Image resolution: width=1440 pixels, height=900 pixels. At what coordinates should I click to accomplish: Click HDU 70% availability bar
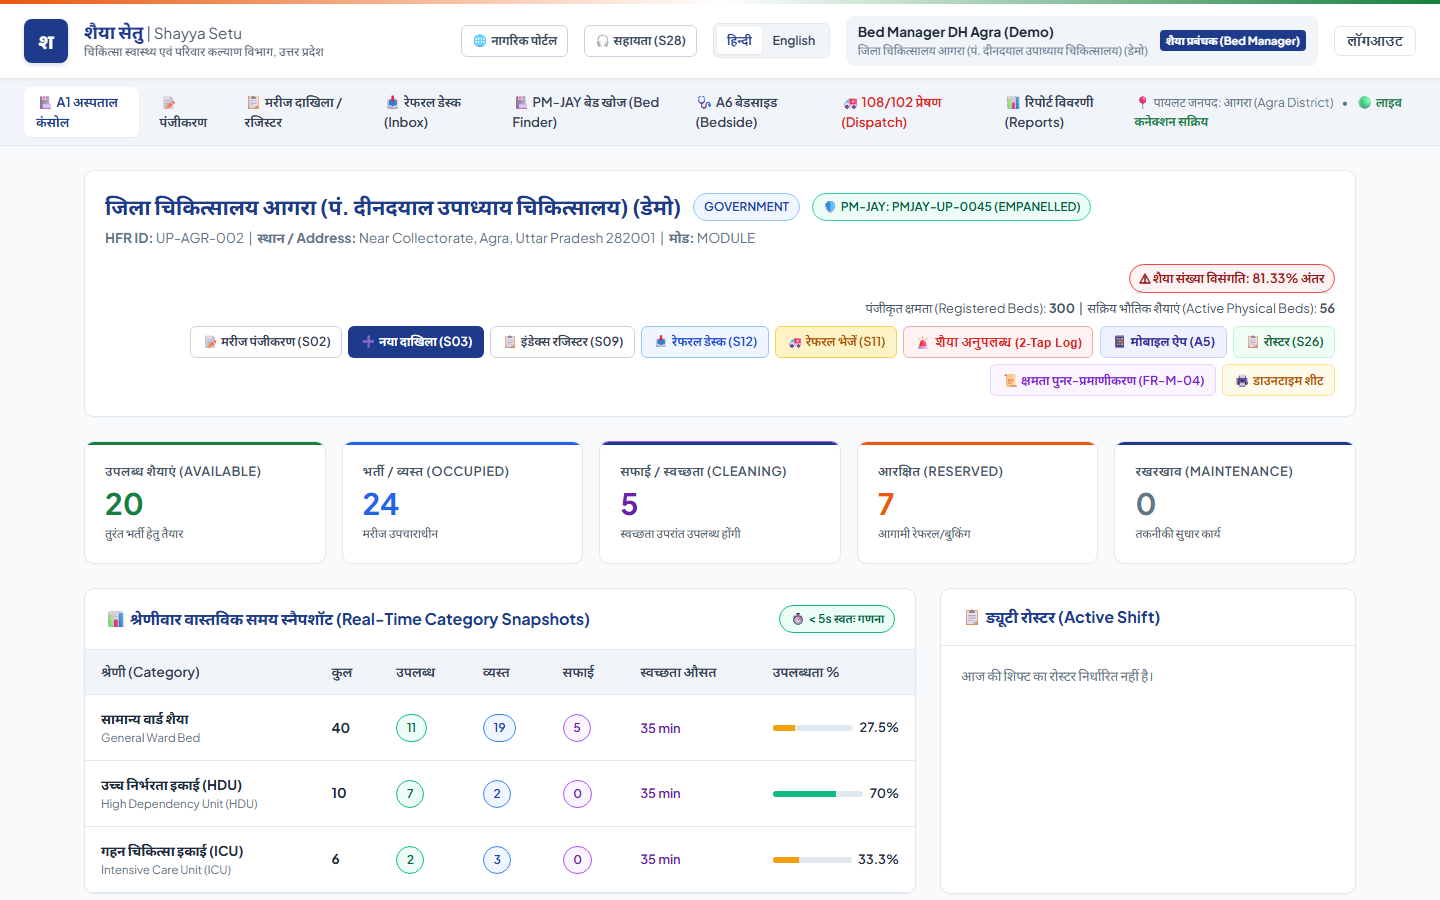817,794
